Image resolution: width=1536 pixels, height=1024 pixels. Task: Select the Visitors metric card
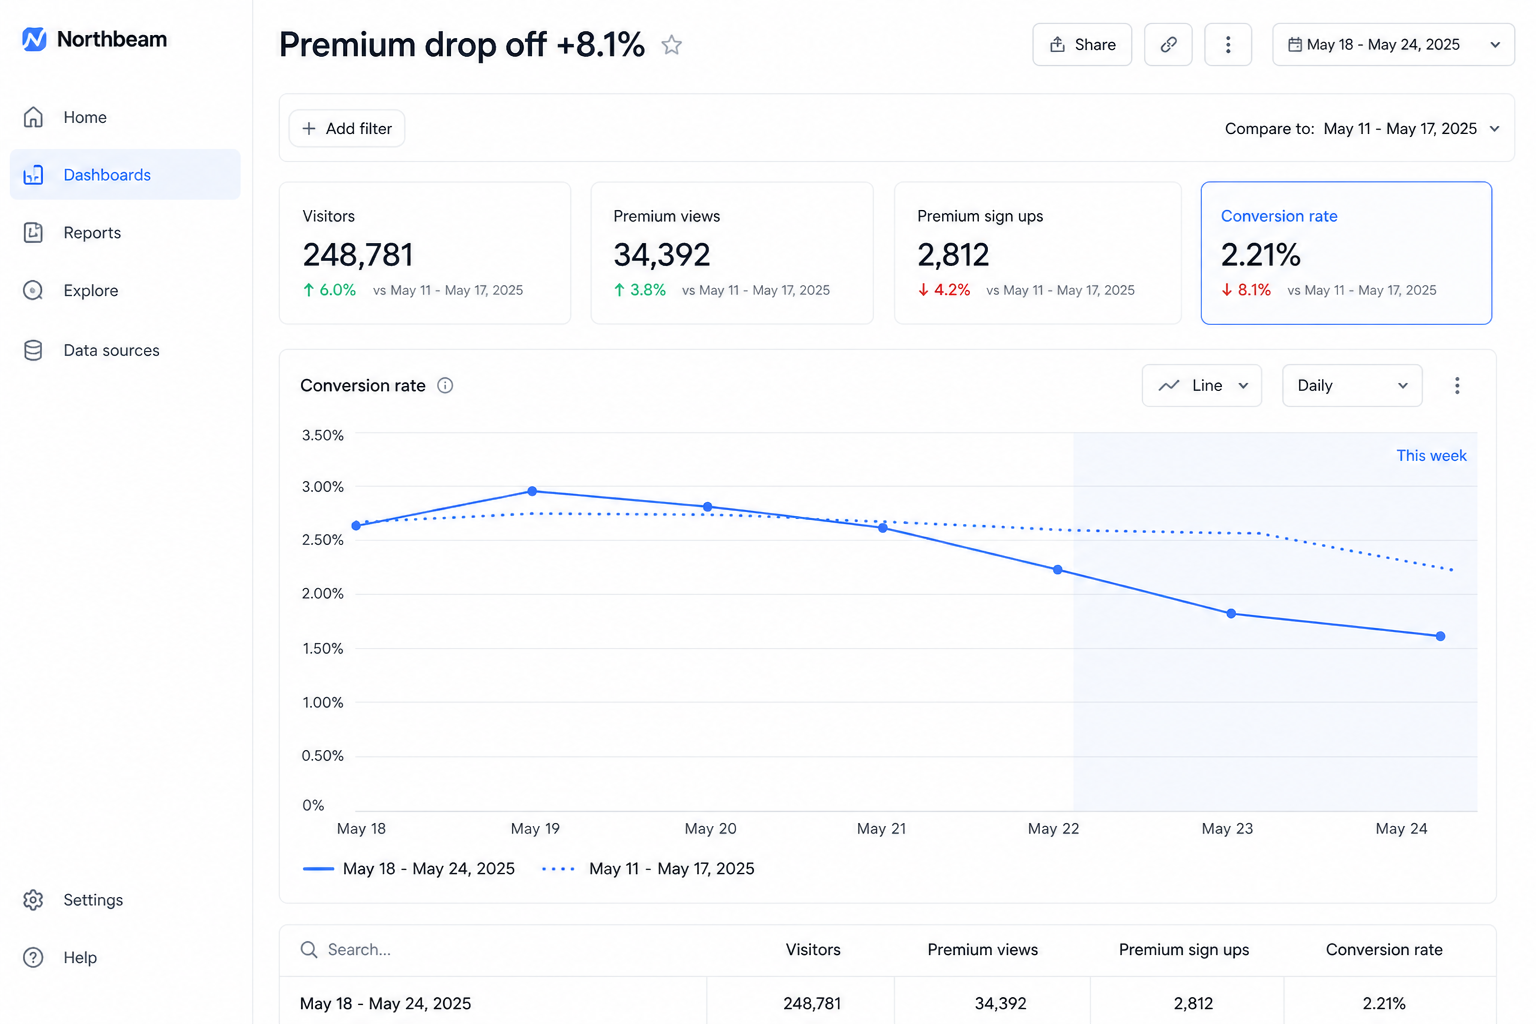(x=425, y=253)
